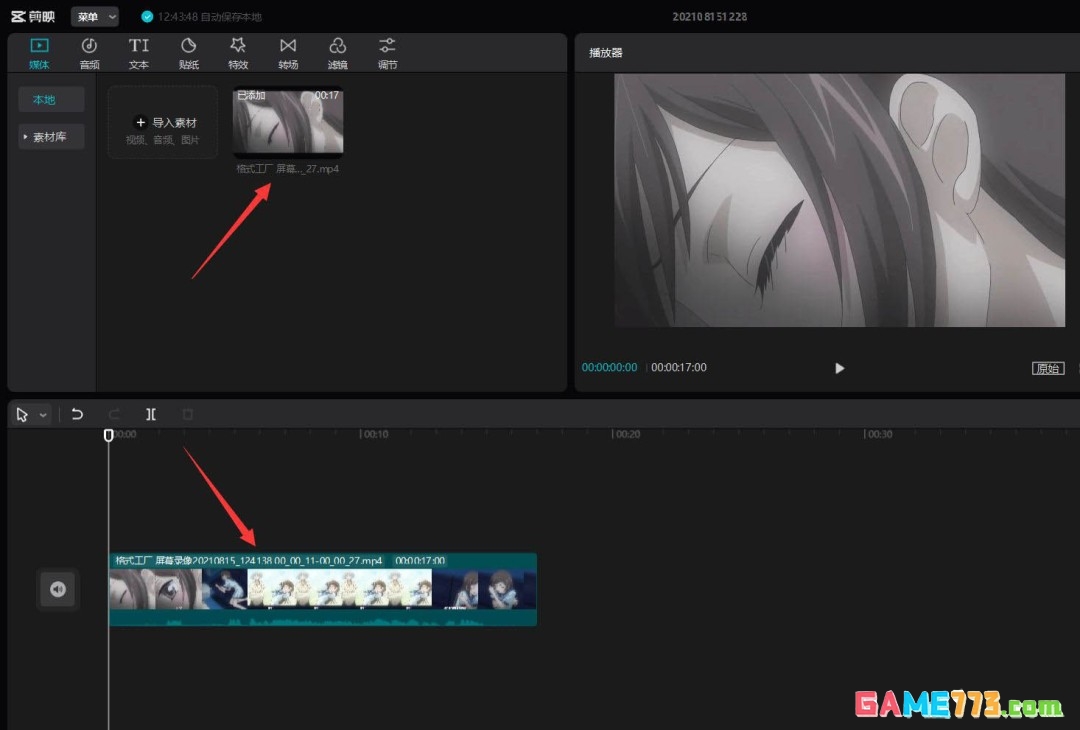Click the 00:20 mark on timeline ruler

click(627, 434)
